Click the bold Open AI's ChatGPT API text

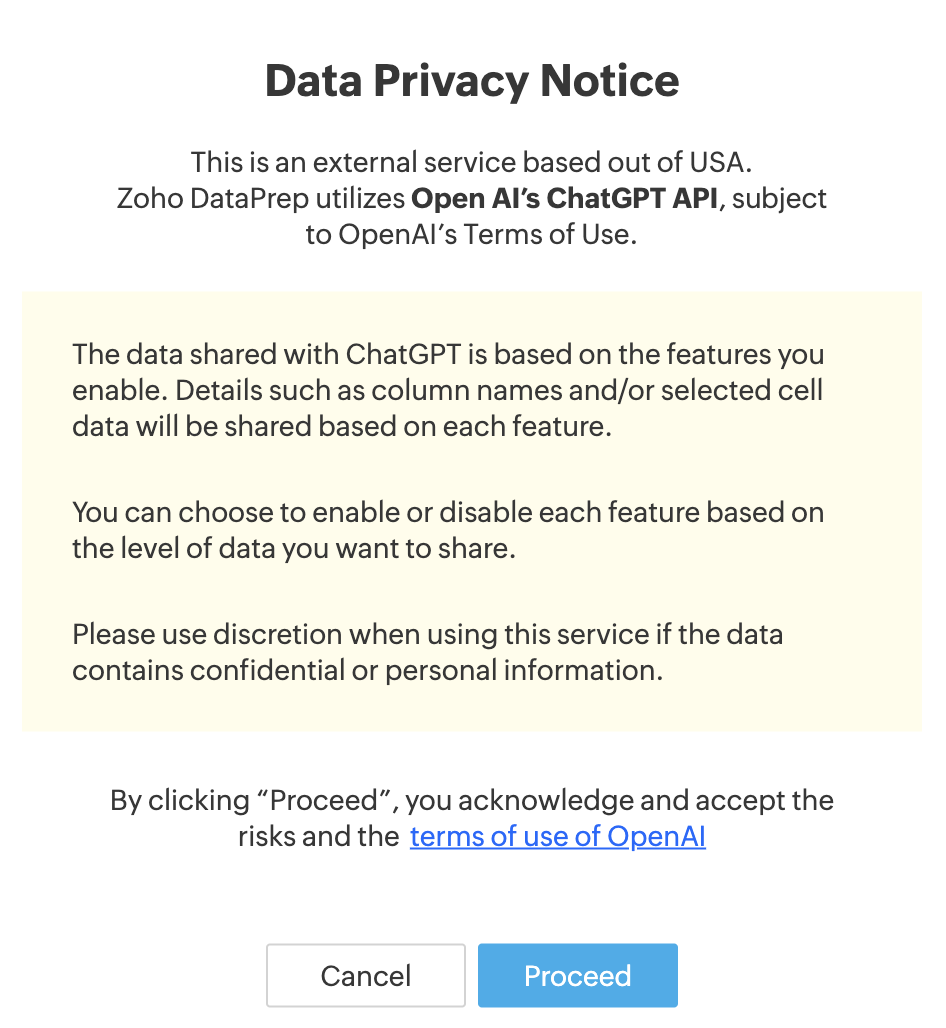564,198
